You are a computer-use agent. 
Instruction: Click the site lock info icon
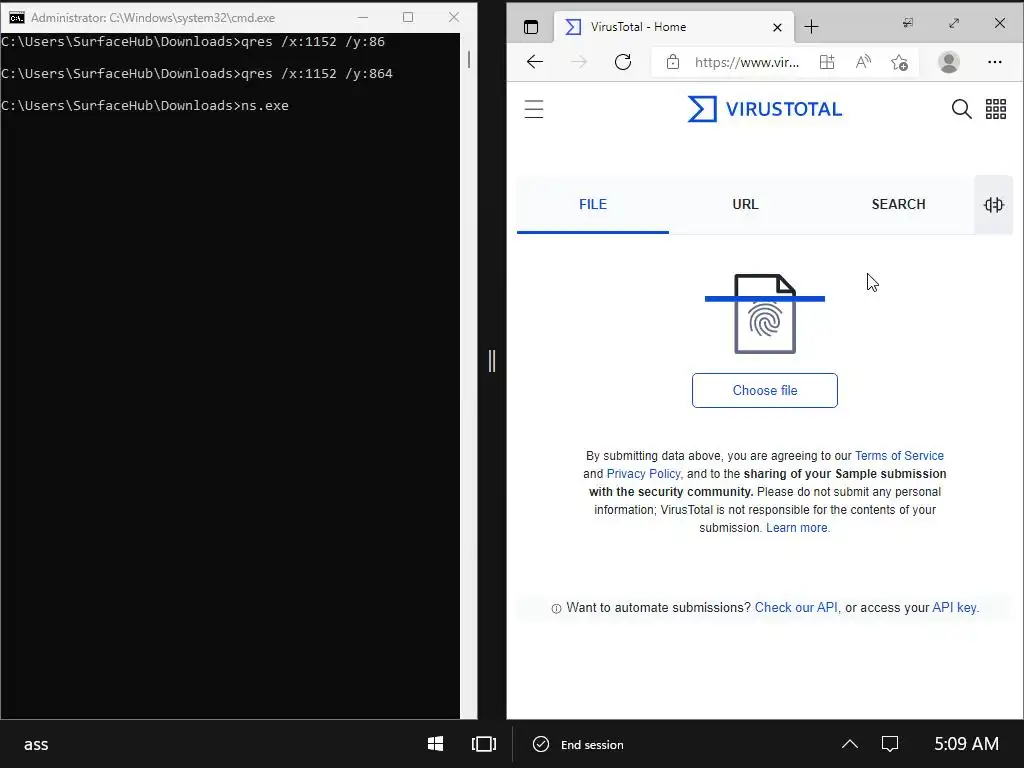coord(673,62)
